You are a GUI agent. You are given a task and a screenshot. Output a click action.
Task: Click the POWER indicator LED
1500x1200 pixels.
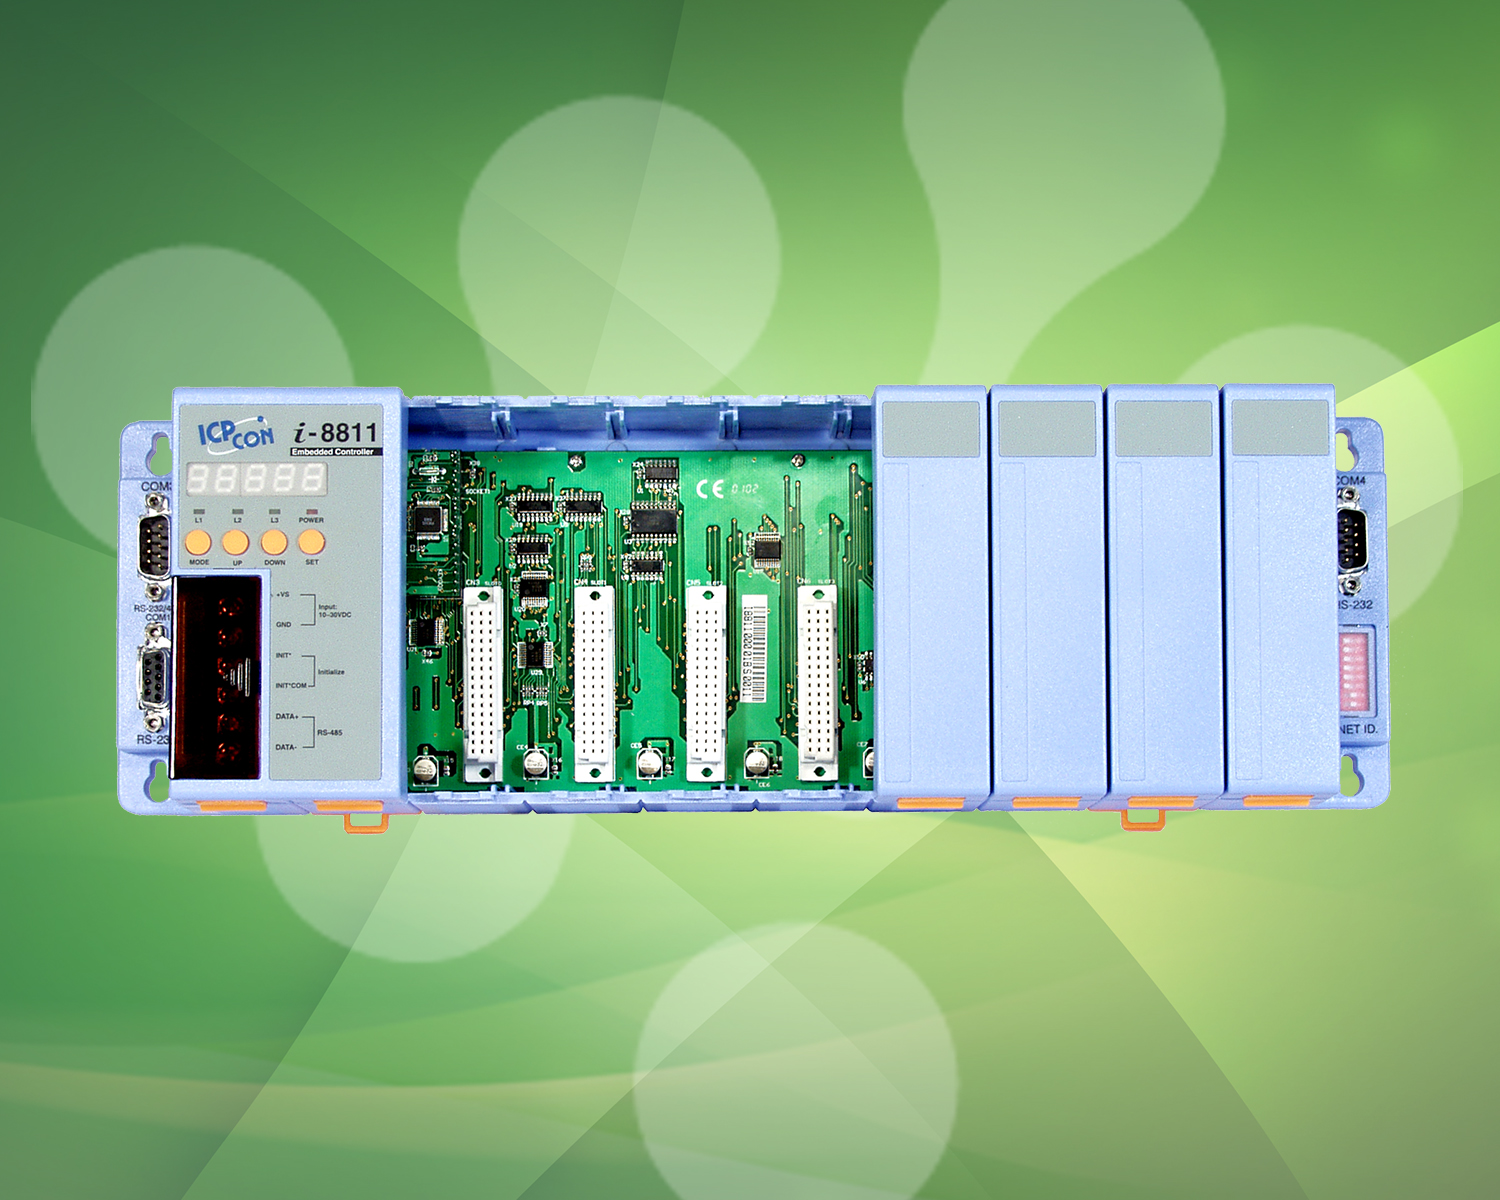pyautogui.click(x=311, y=511)
